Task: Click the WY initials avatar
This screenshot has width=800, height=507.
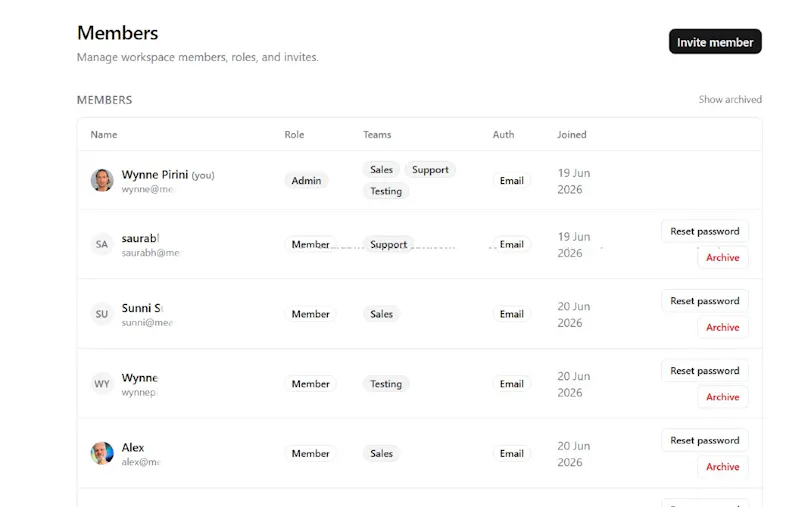Action: click(102, 384)
